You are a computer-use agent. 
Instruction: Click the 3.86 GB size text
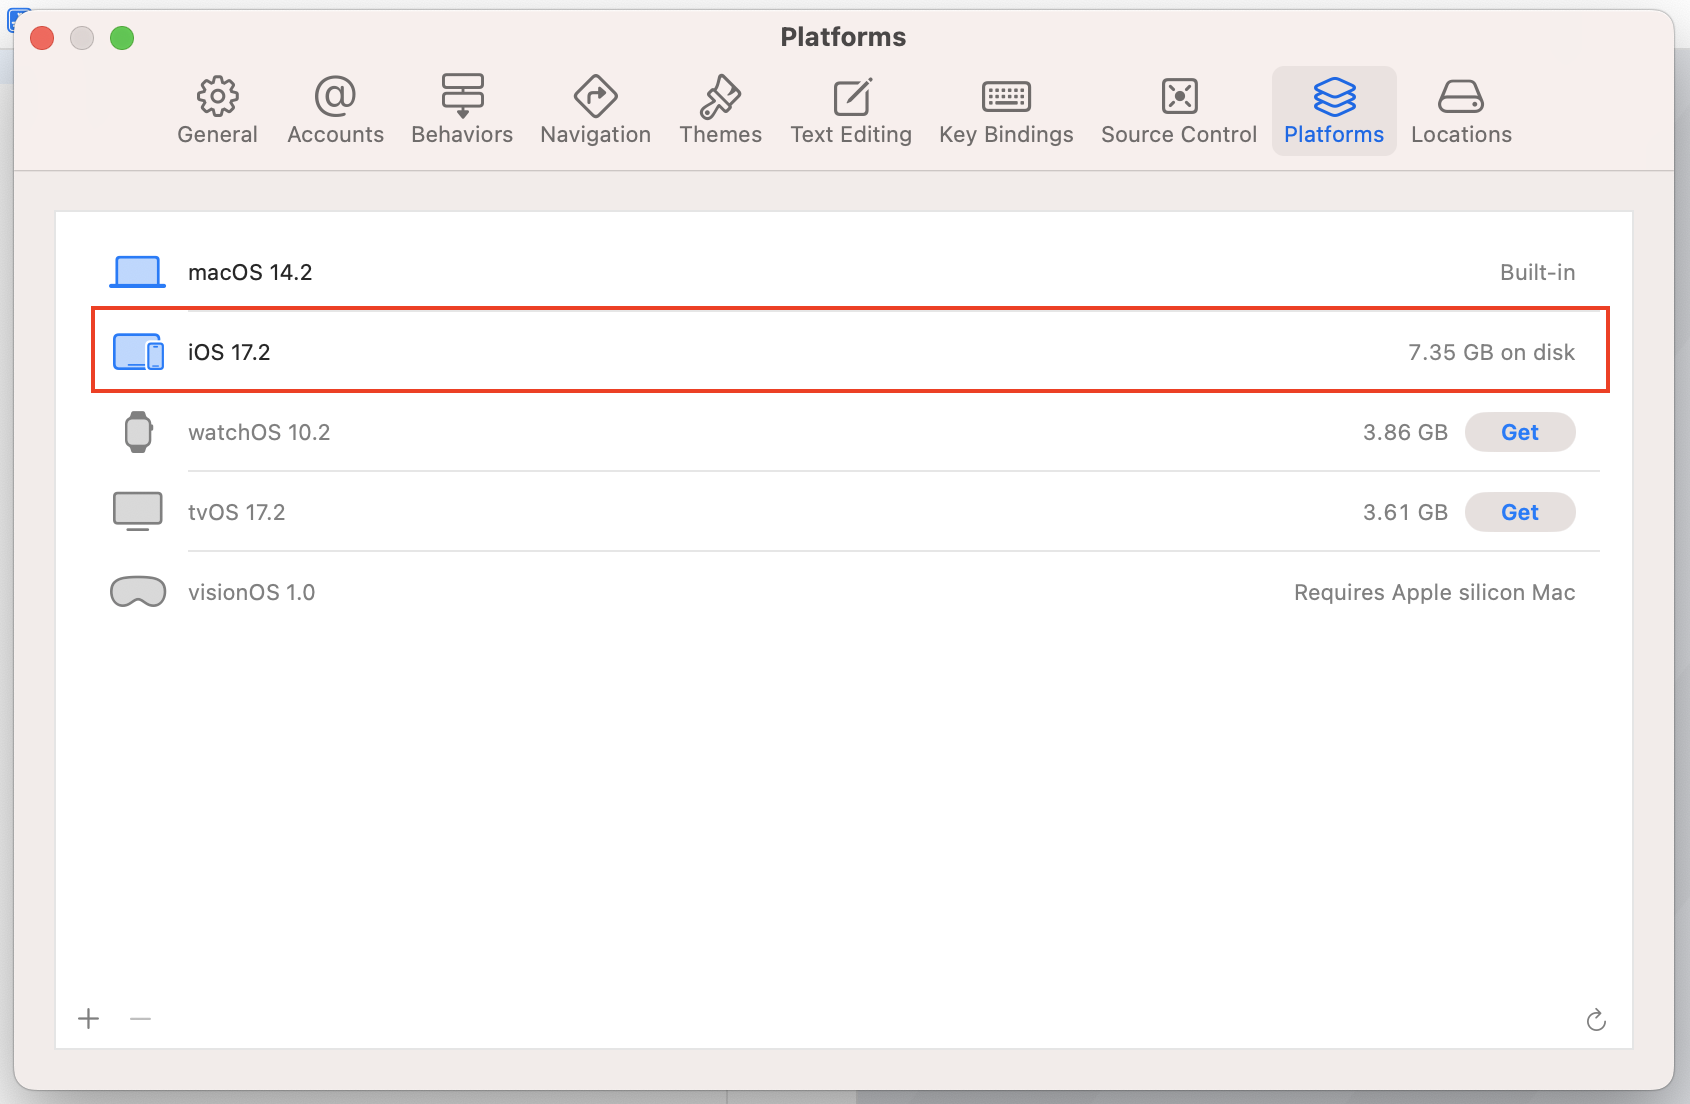[x=1405, y=432]
